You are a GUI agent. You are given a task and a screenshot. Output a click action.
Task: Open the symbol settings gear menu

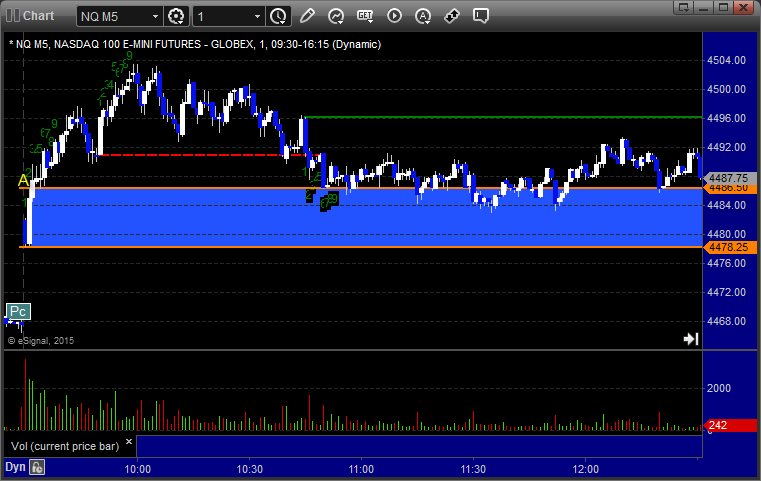coord(176,16)
